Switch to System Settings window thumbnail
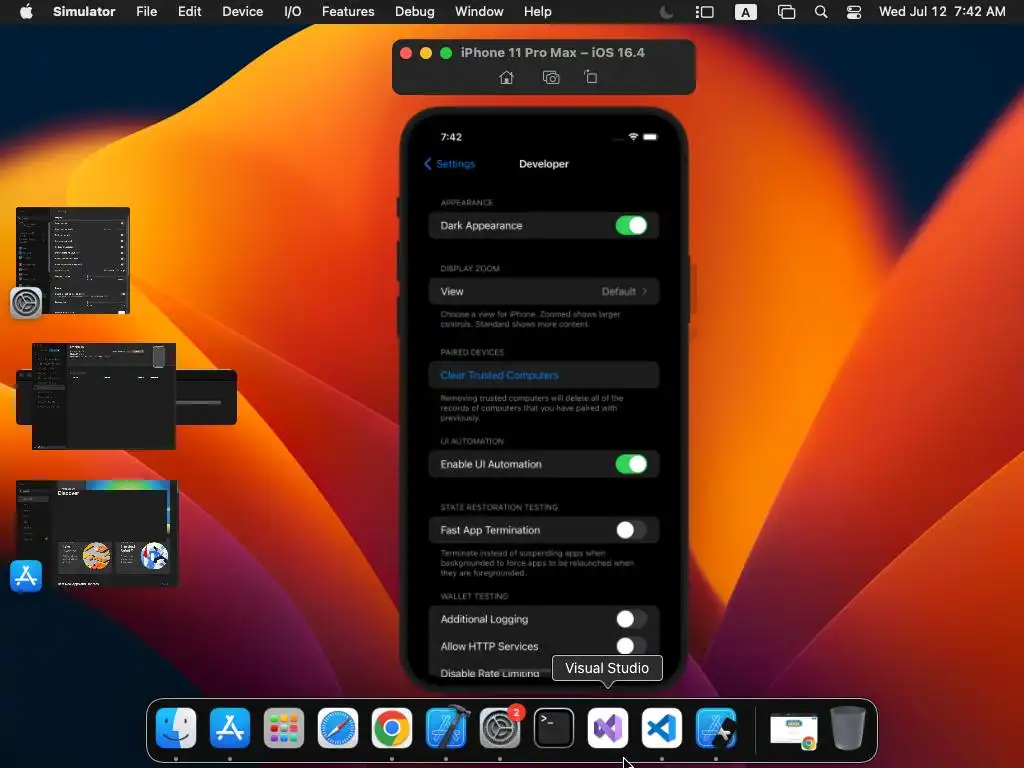The width and height of the screenshot is (1024, 768). [x=72, y=261]
